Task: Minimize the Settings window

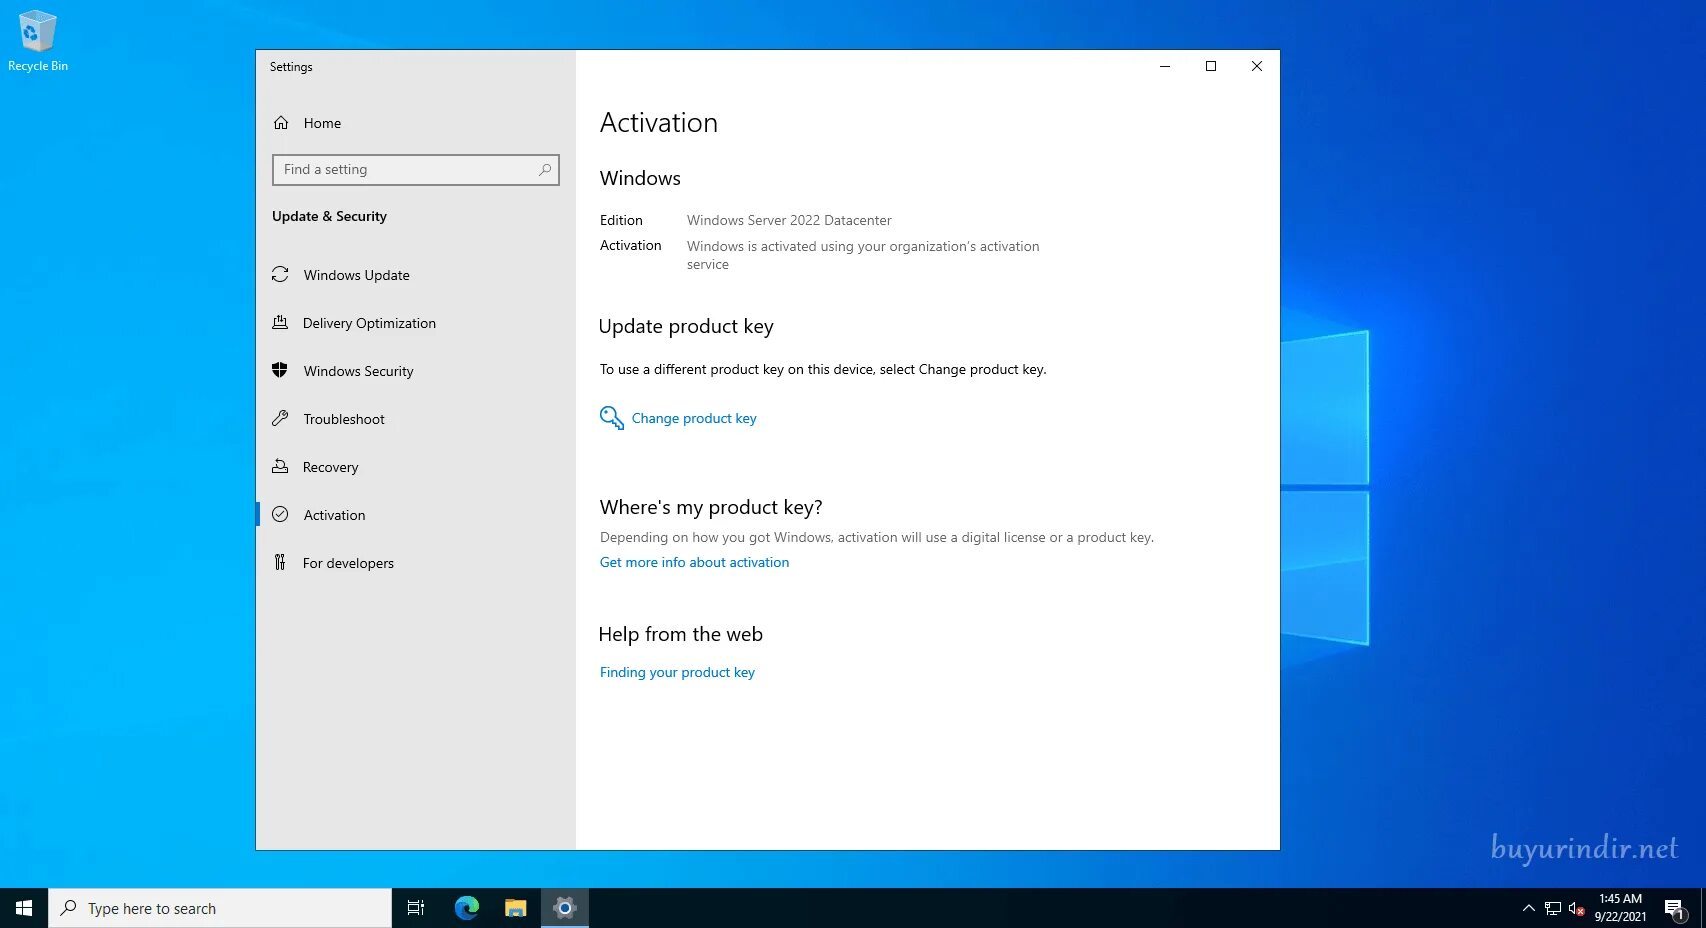Action: [1165, 66]
